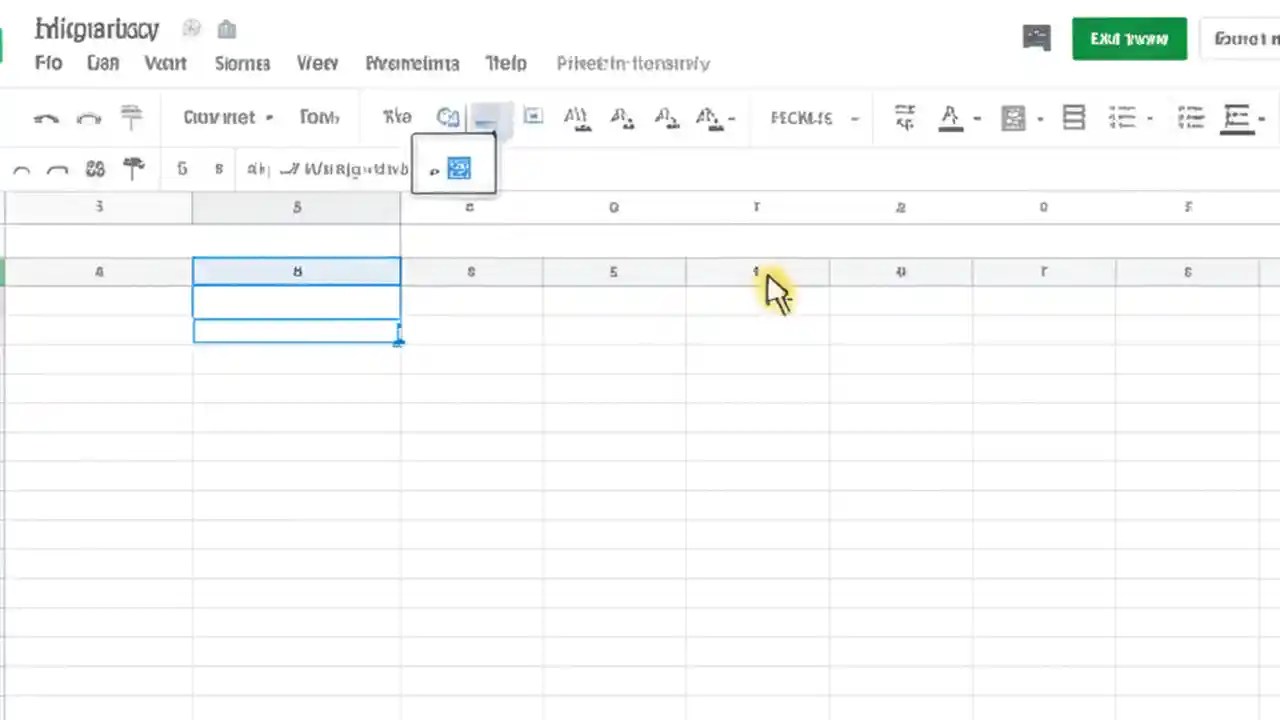Toggle the highlighted alignment option in the popup
This screenshot has width=1280, height=720.
tap(458, 167)
